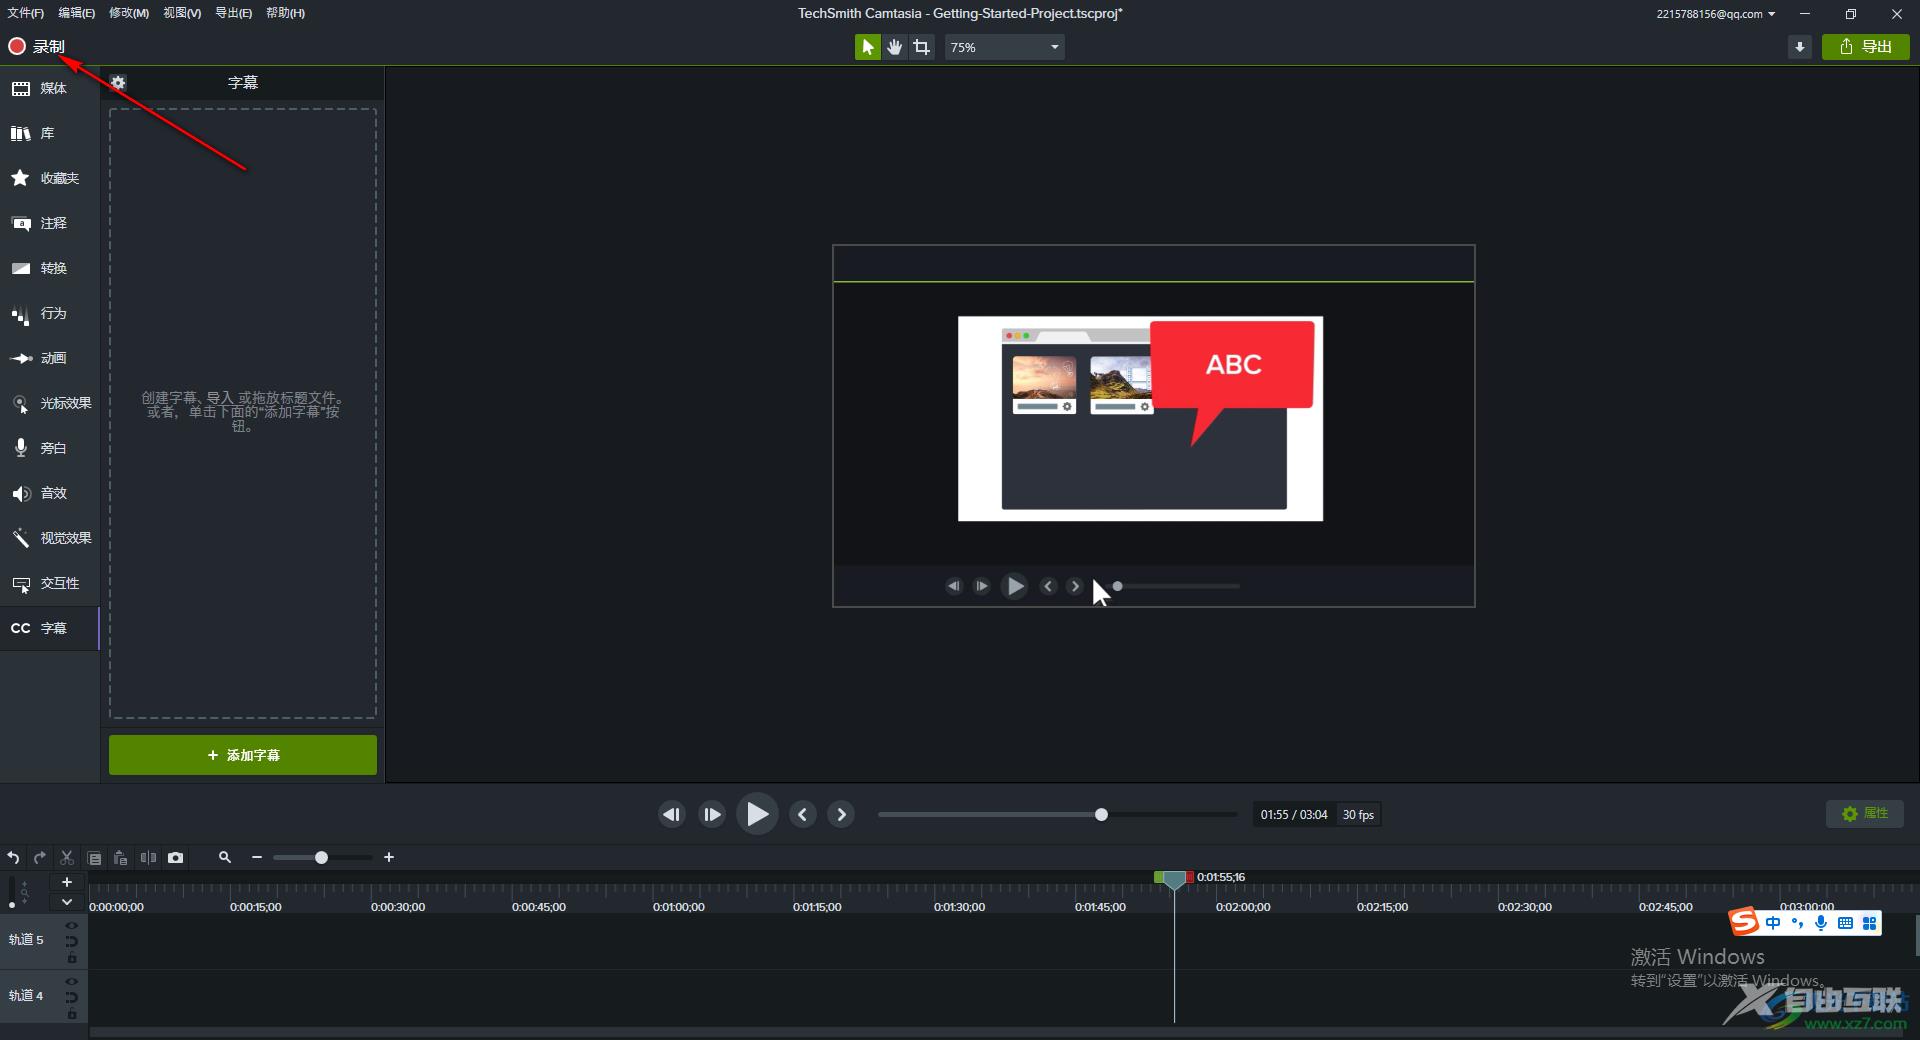Open the 注释 annotations tab

tap(50, 223)
